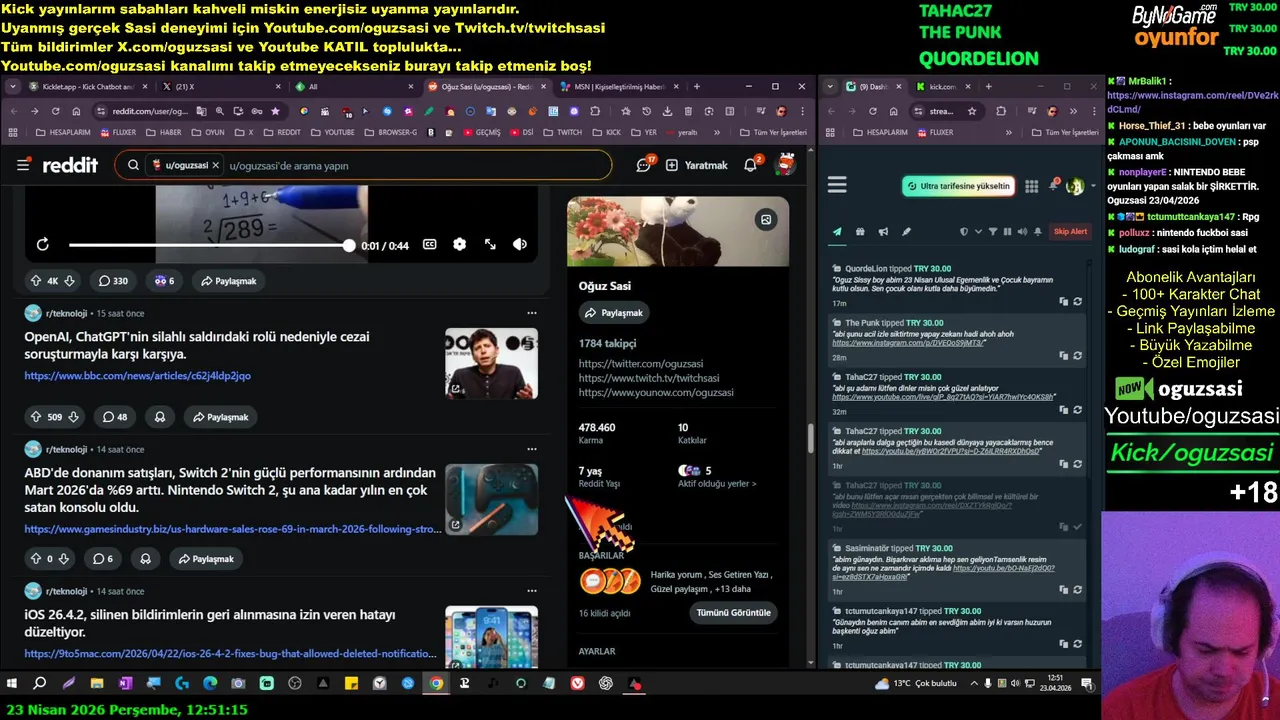The width and height of the screenshot is (1280, 720).
Task: Open the 9to5mac.com article link
Action: coord(230,653)
